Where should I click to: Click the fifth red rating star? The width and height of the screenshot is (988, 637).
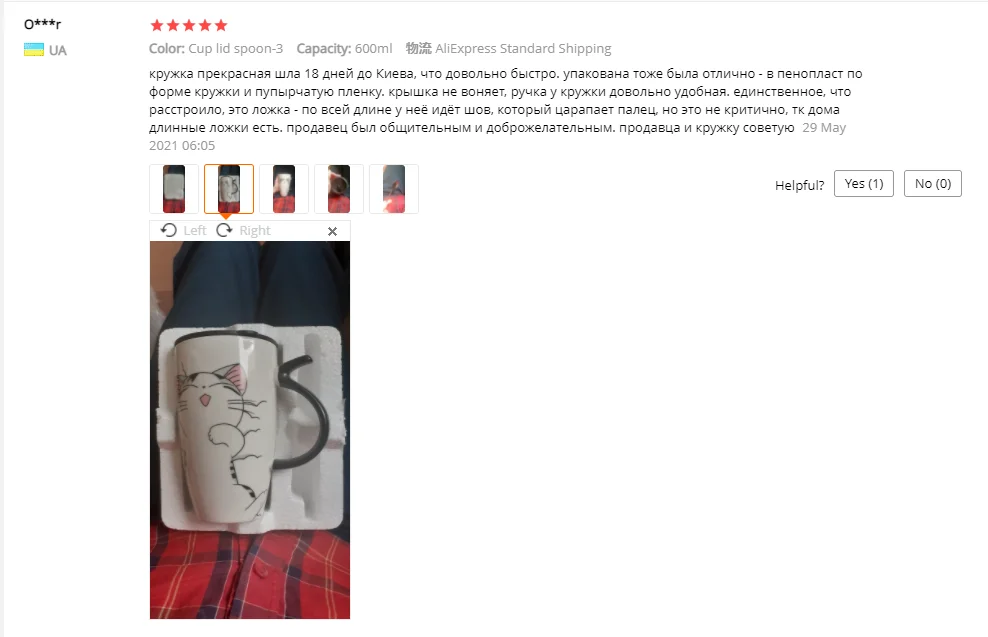point(221,25)
